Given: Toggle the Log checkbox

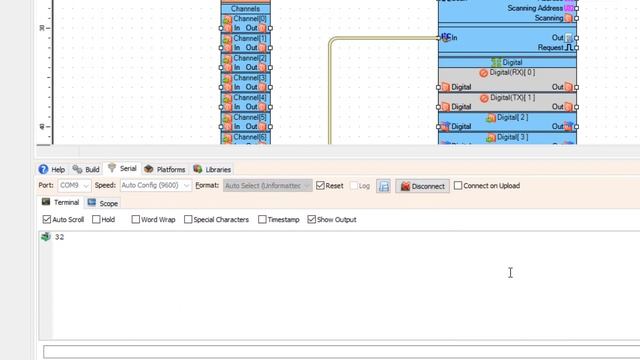Looking at the screenshot, I should point(354,186).
